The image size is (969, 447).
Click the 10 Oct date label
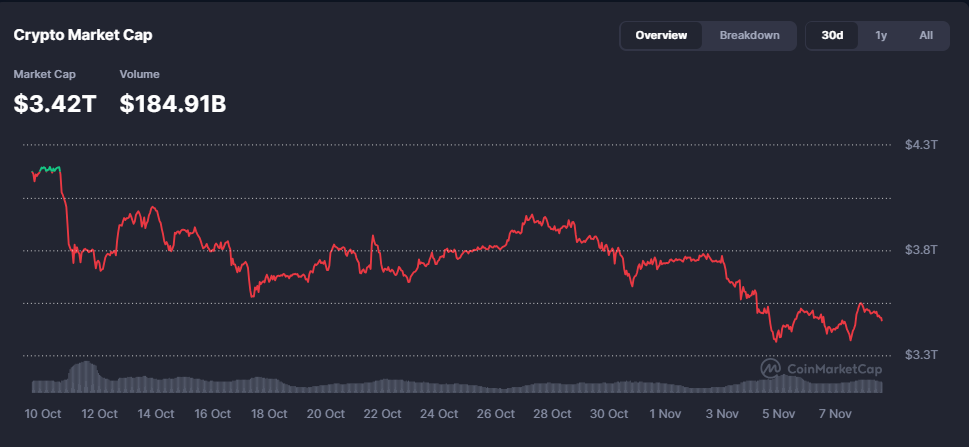[x=43, y=413]
